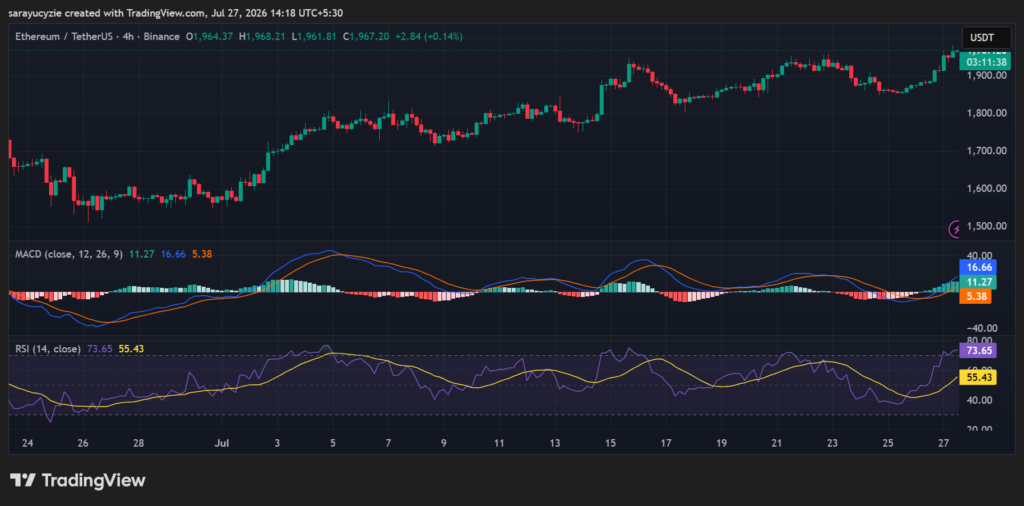Click the open value O1,964.37
Viewport: 1024px width, 506px height.
209,37
